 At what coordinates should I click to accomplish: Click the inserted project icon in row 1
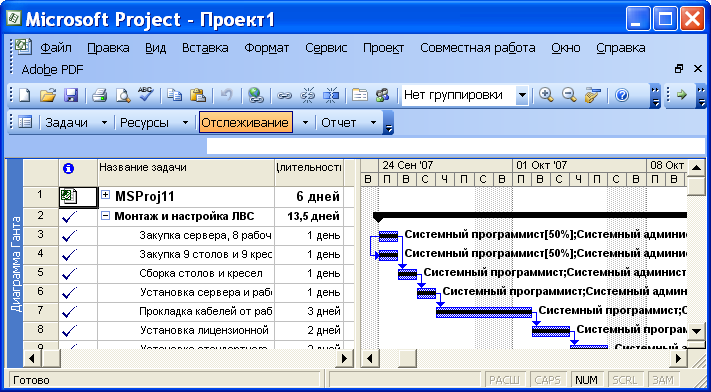point(68,197)
